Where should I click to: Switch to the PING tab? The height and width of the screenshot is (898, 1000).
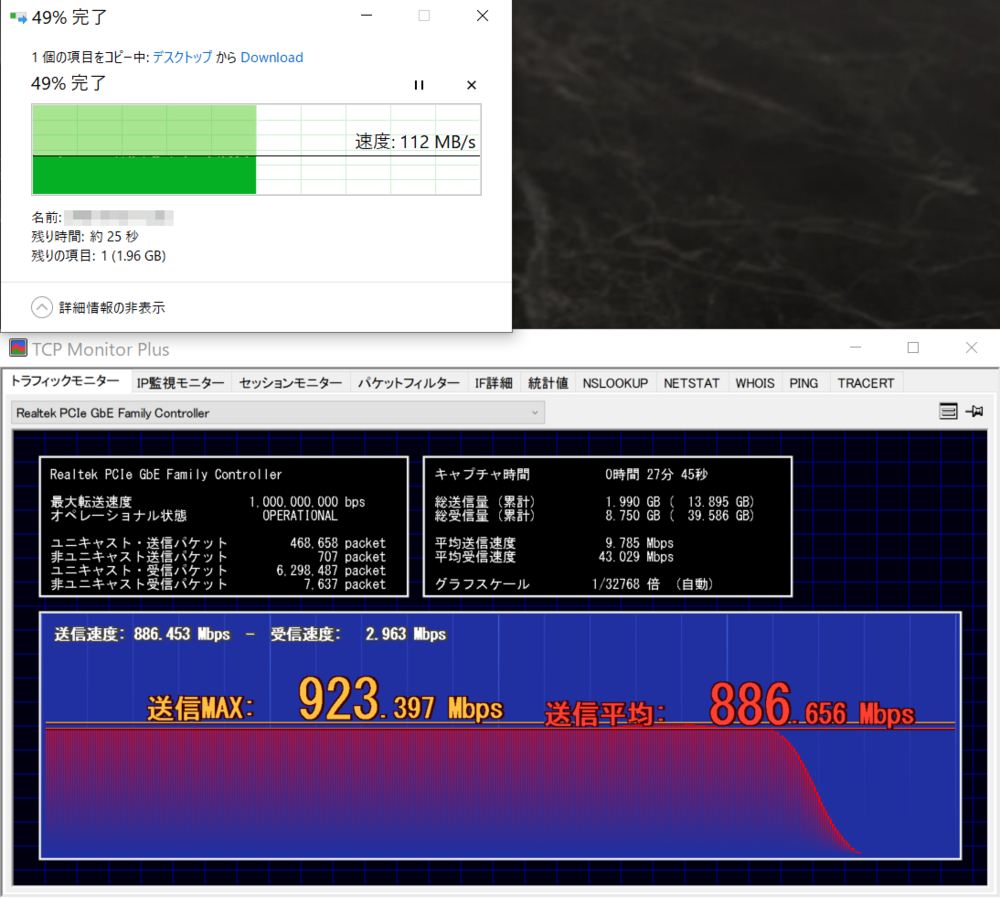pos(804,383)
